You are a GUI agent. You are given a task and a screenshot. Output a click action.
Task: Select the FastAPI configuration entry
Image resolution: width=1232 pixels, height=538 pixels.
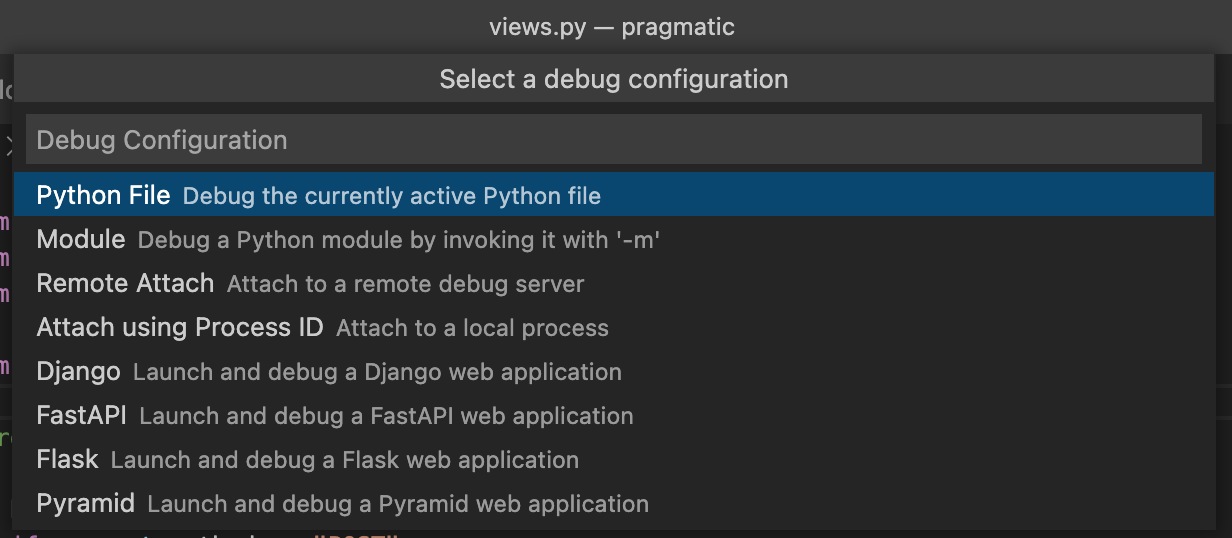click(81, 416)
